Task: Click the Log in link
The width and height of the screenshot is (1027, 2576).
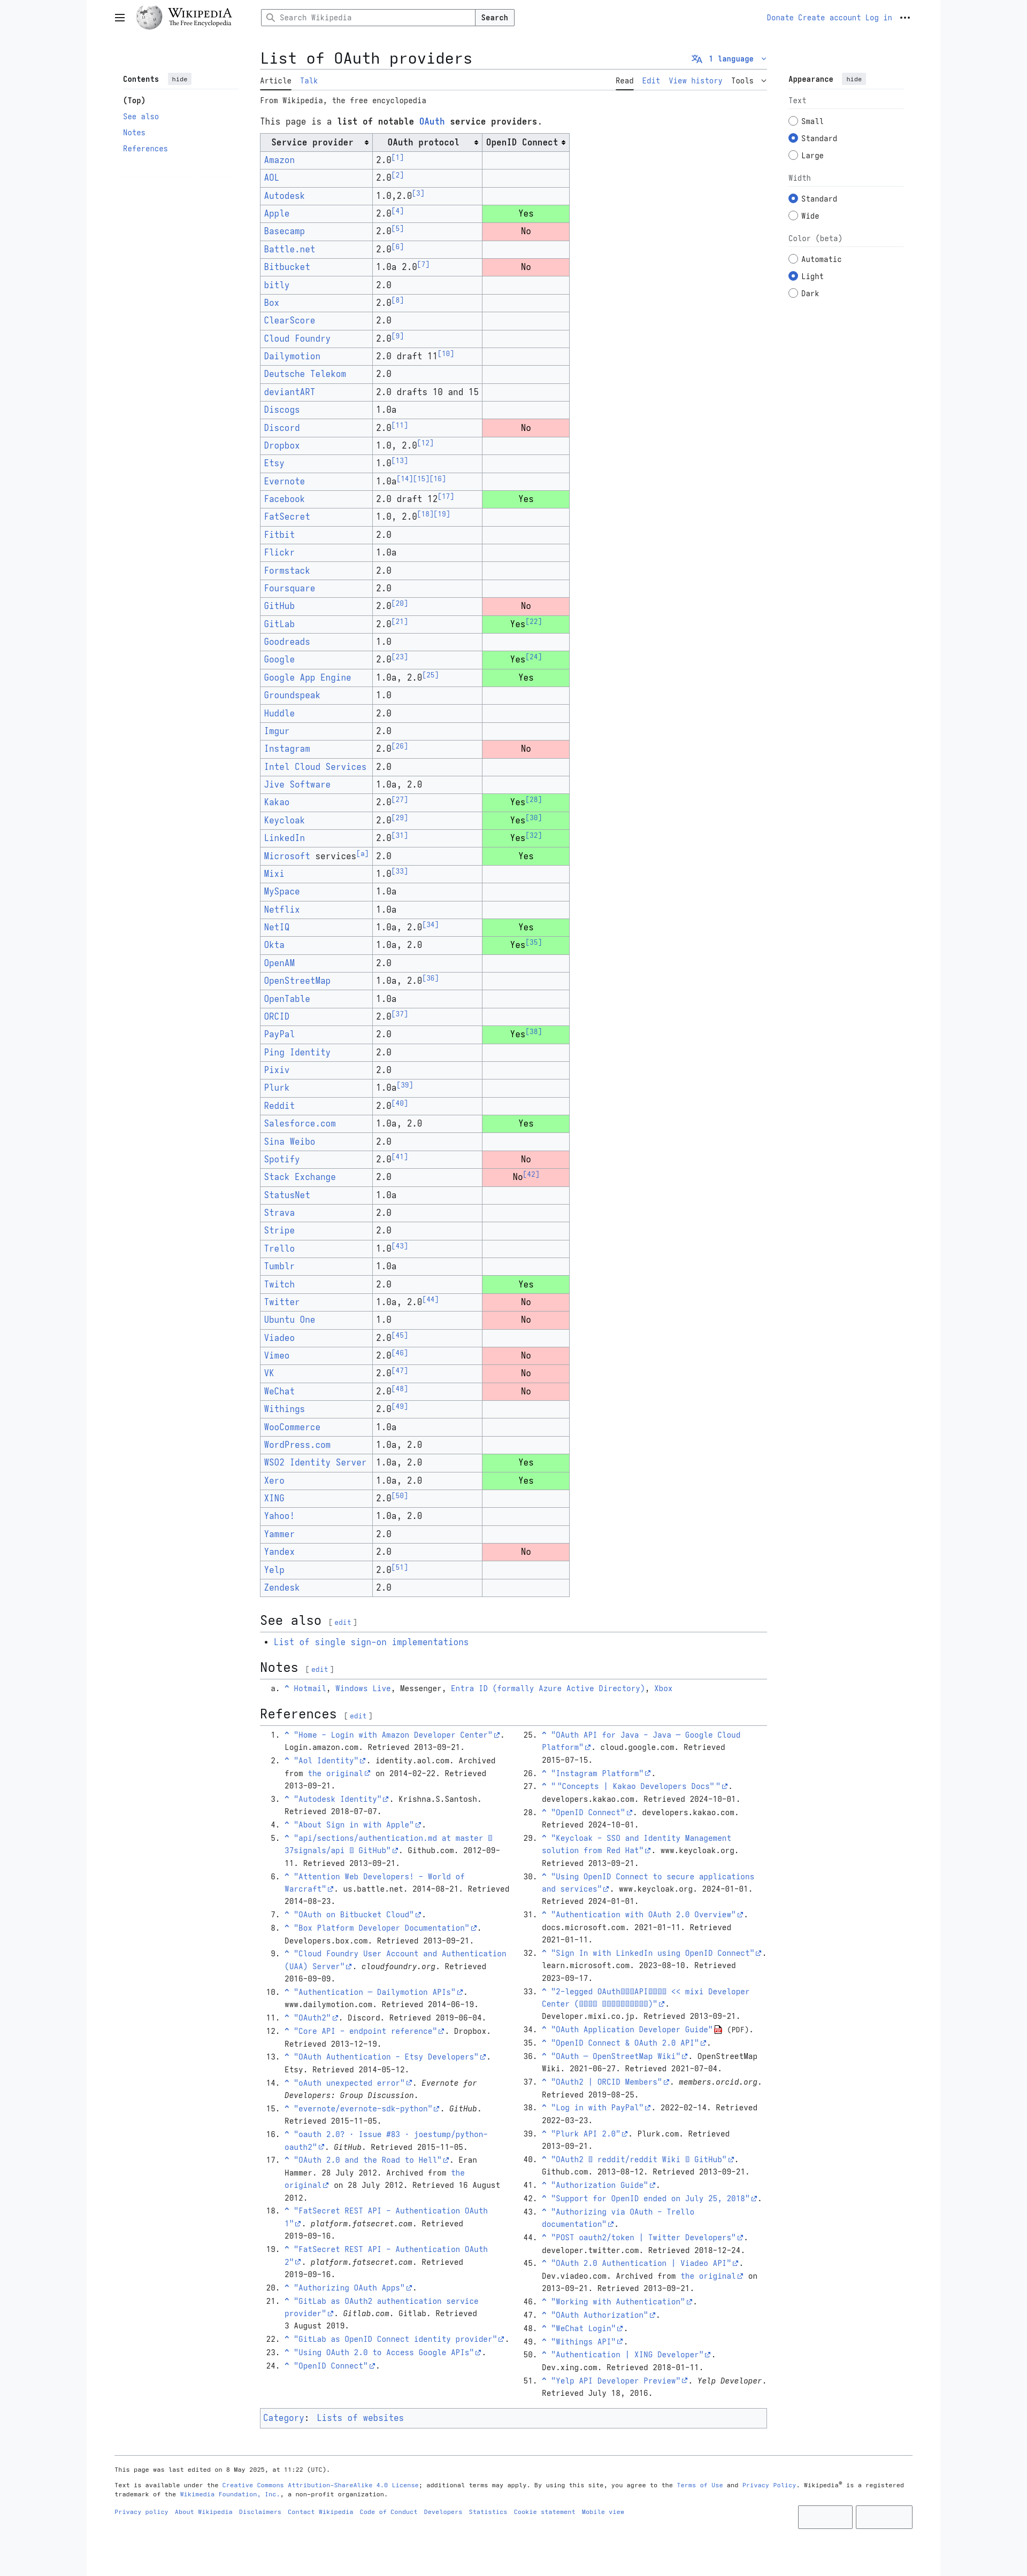Action: click(x=879, y=17)
